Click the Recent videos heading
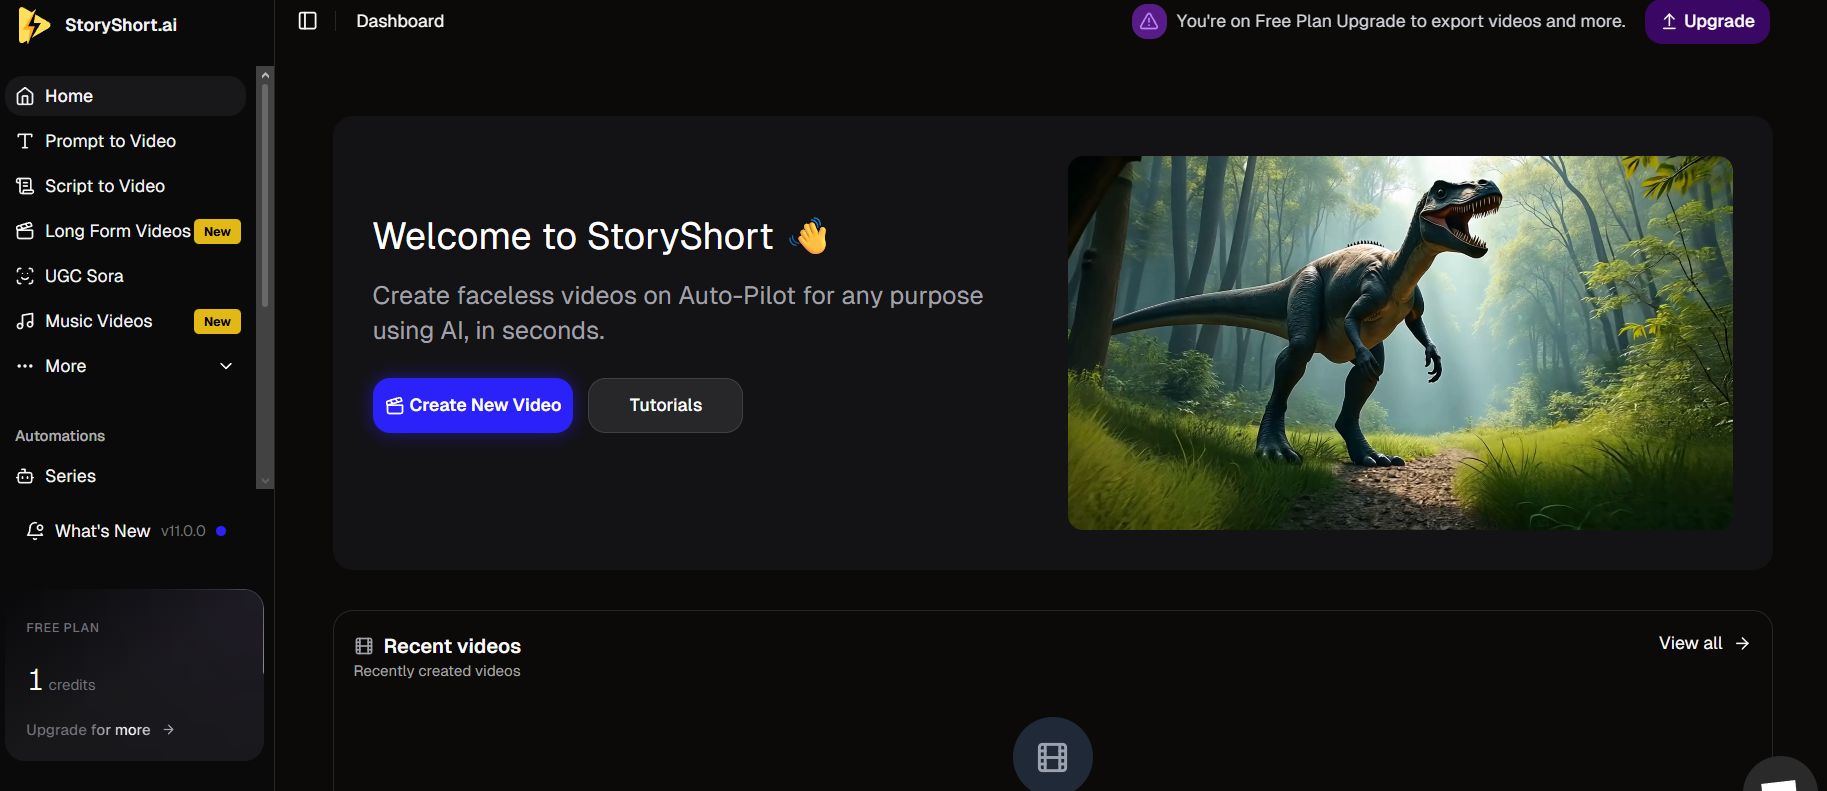 pyautogui.click(x=452, y=646)
